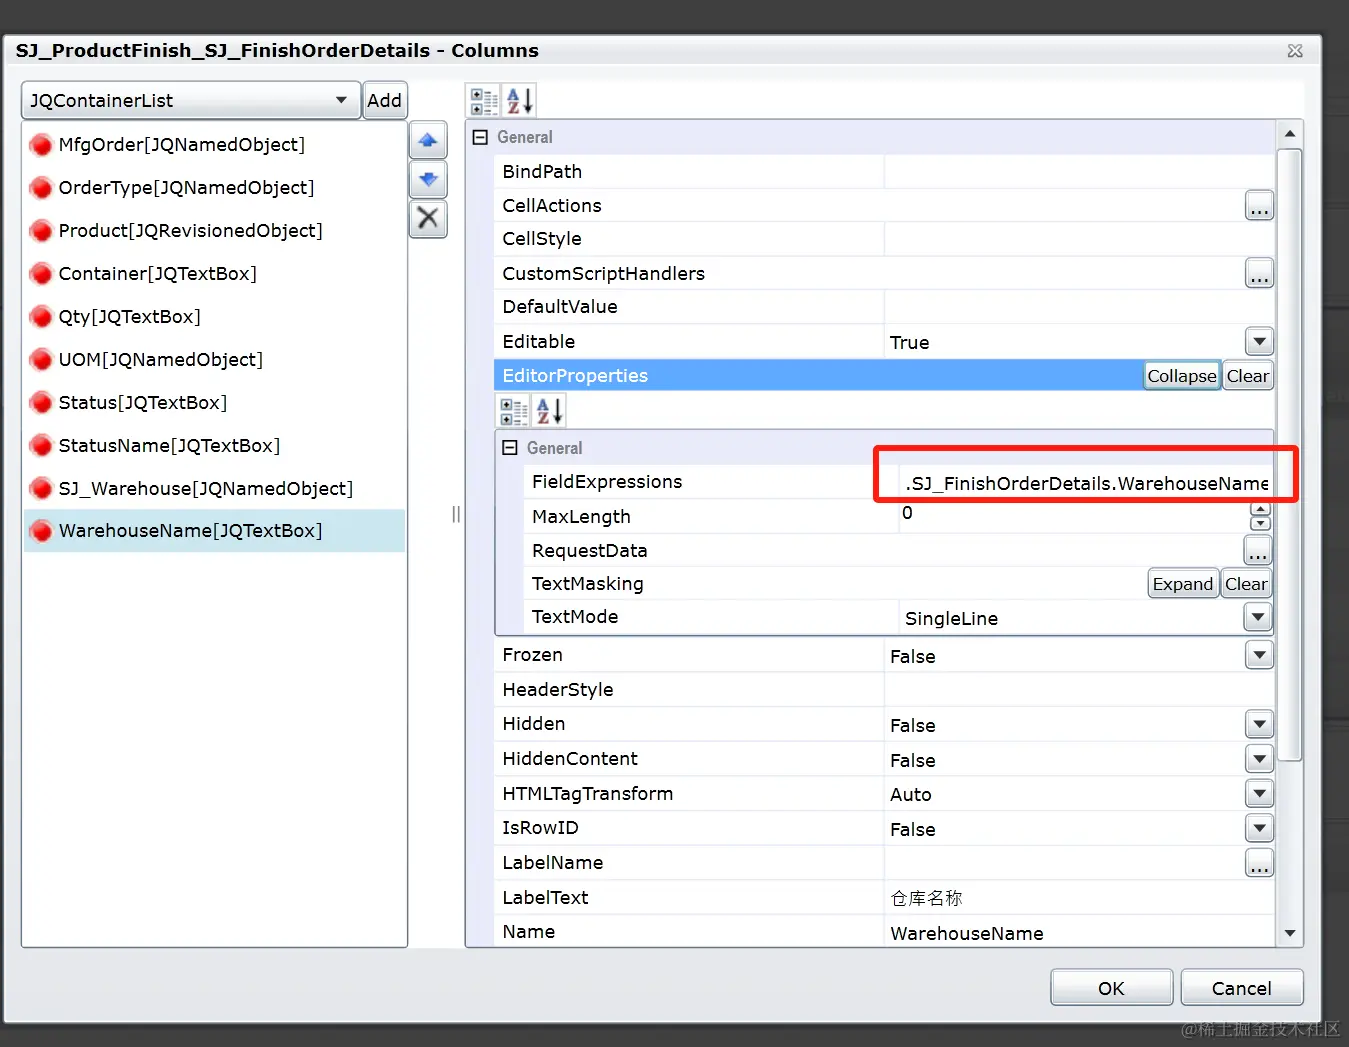Click scrollbar down arrow in property grid
Screen dimensions: 1349x1047
click(1290, 934)
